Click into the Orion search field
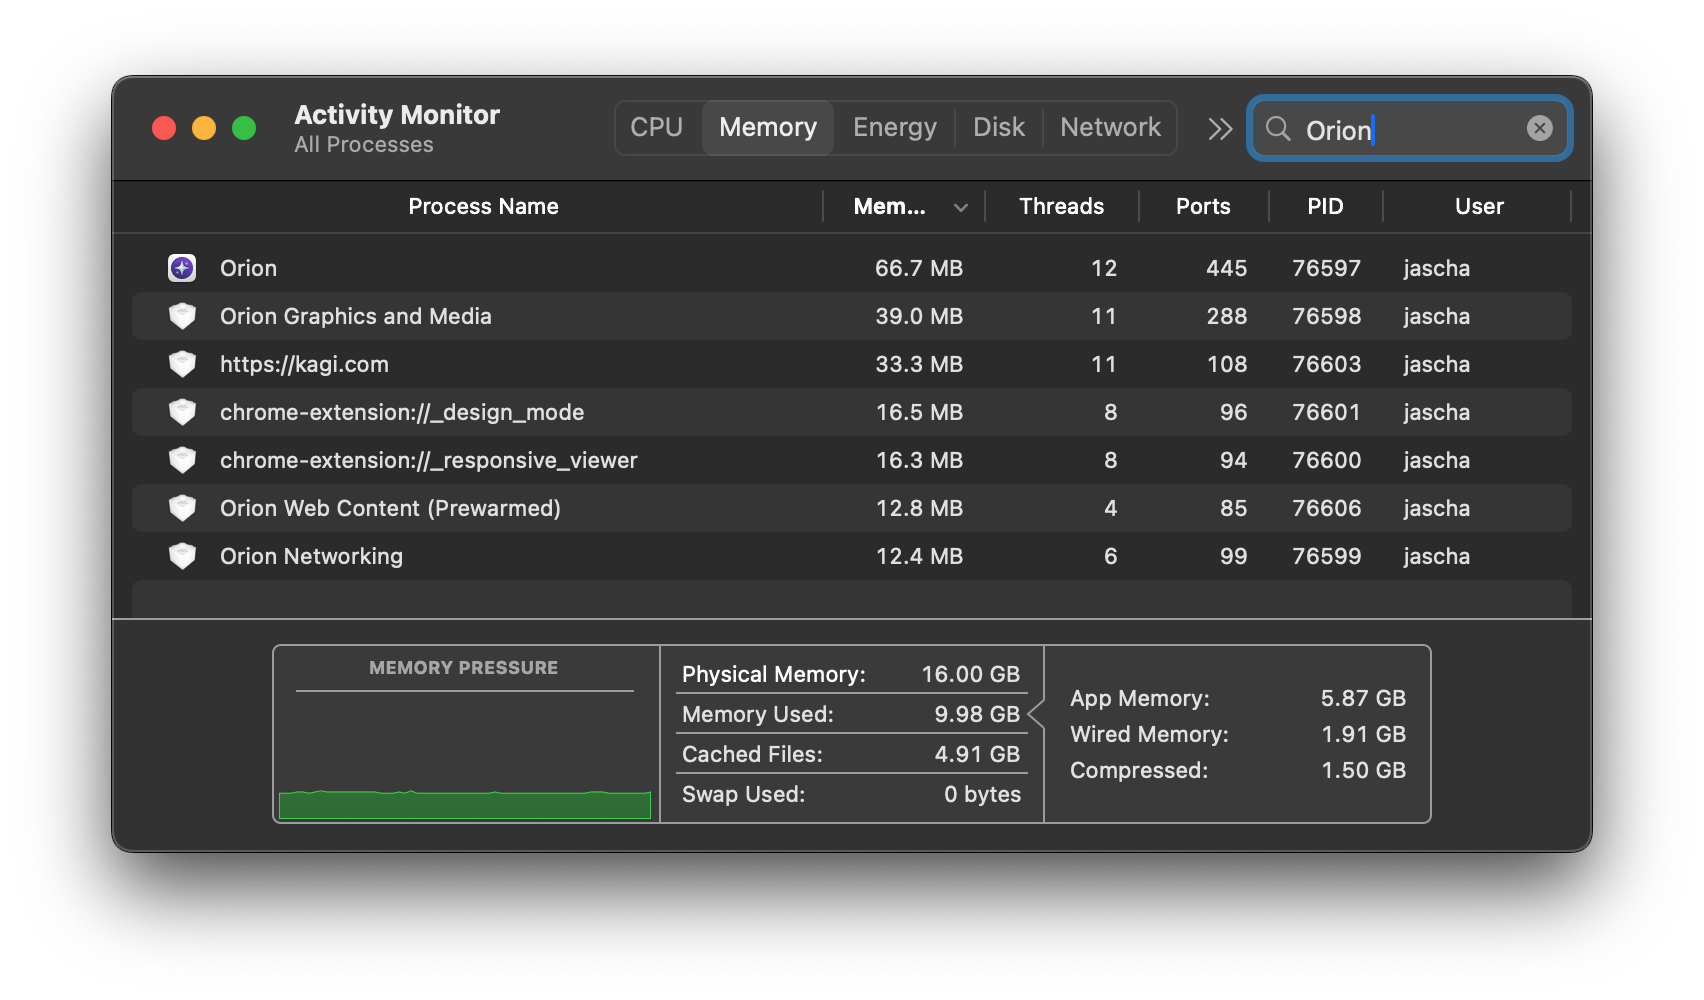 click(1412, 130)
